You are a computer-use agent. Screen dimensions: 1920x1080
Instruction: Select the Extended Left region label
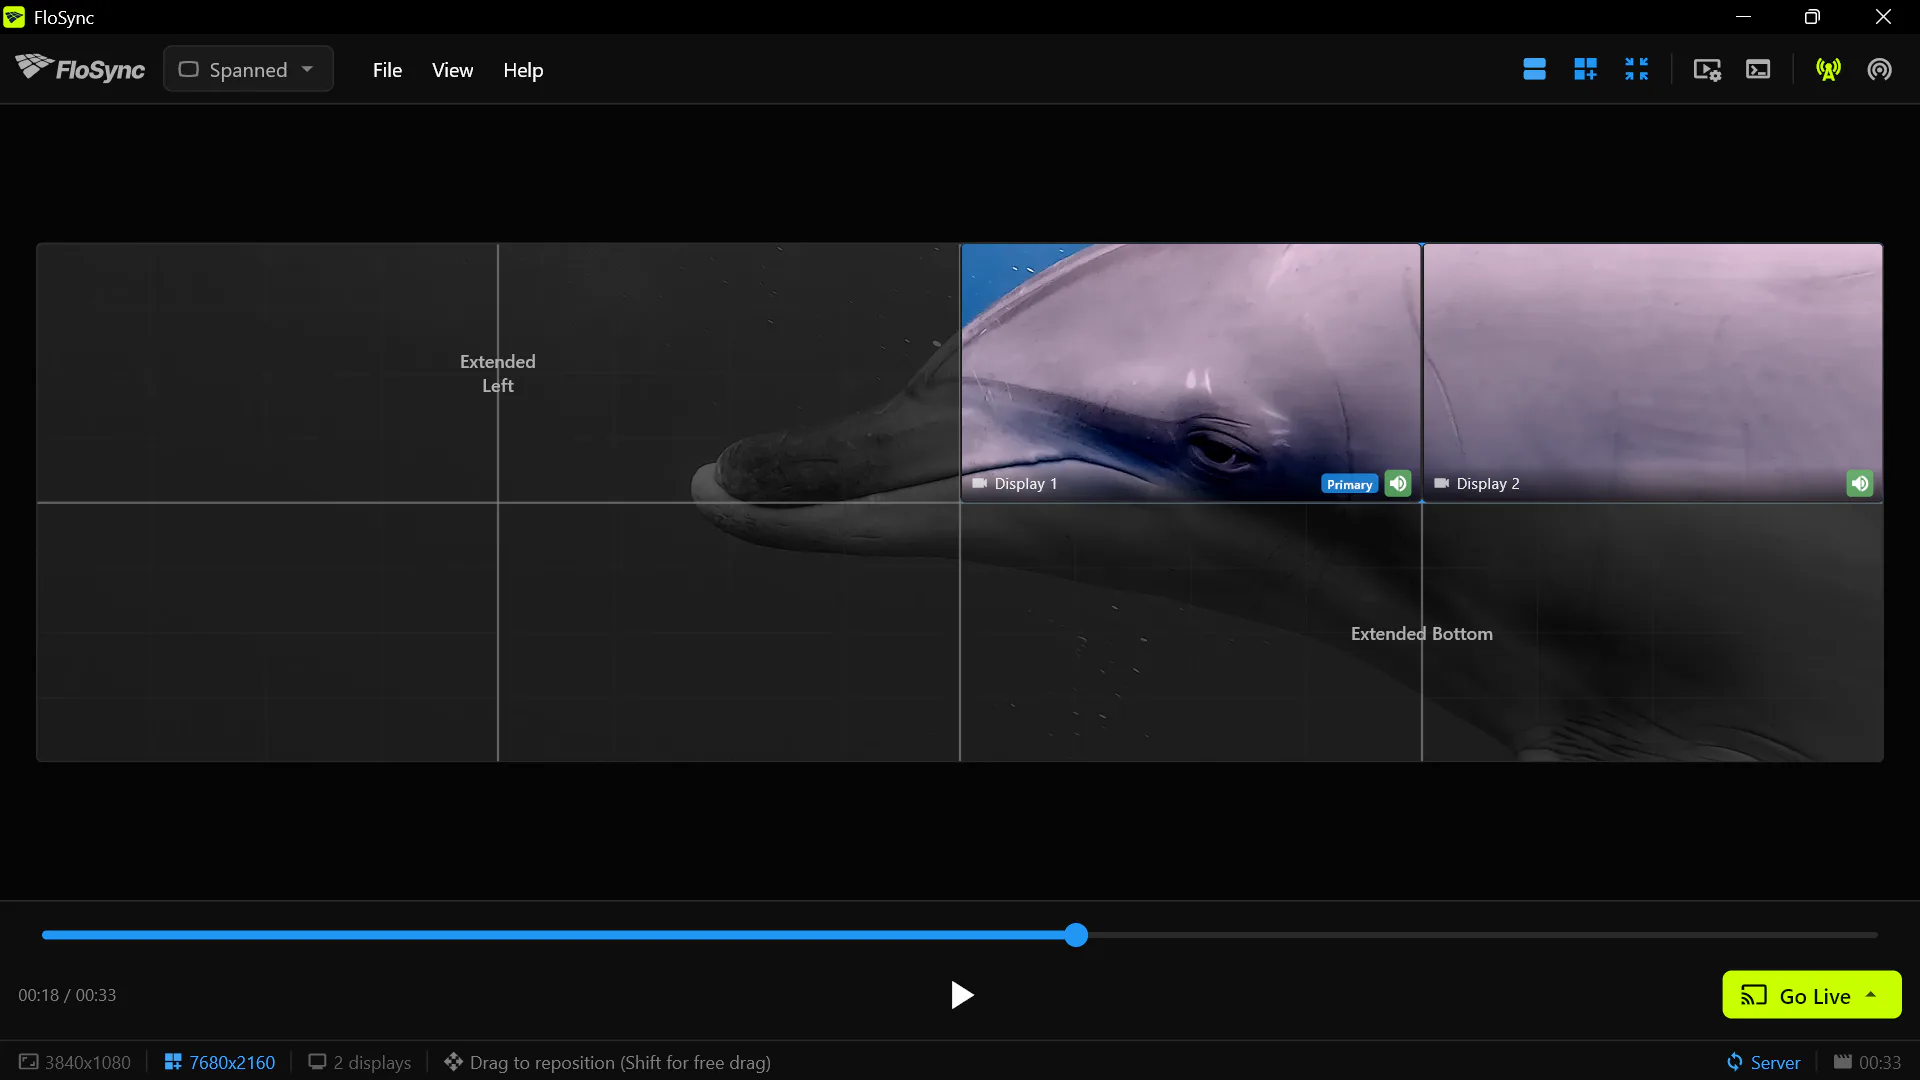point(498,373)
